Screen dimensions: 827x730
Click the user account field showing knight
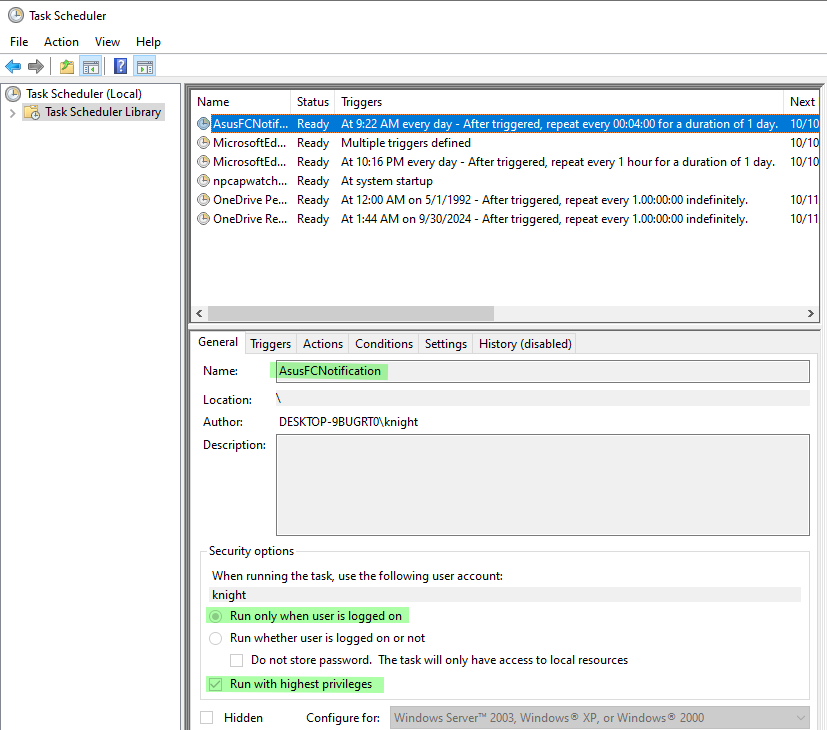pyautogui.click(x=505, y=595)
